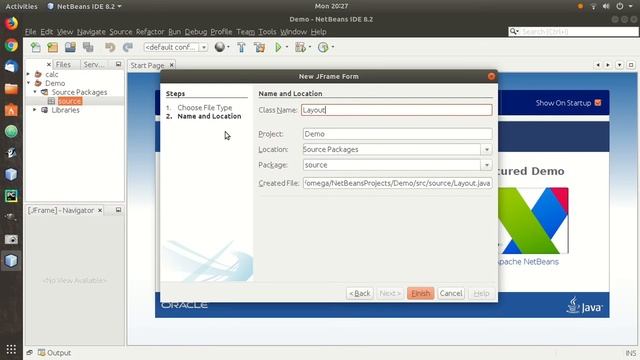Open the Refactor menu
The height and width of the screenshot is (360, 640).
click(x=150, y=32)
